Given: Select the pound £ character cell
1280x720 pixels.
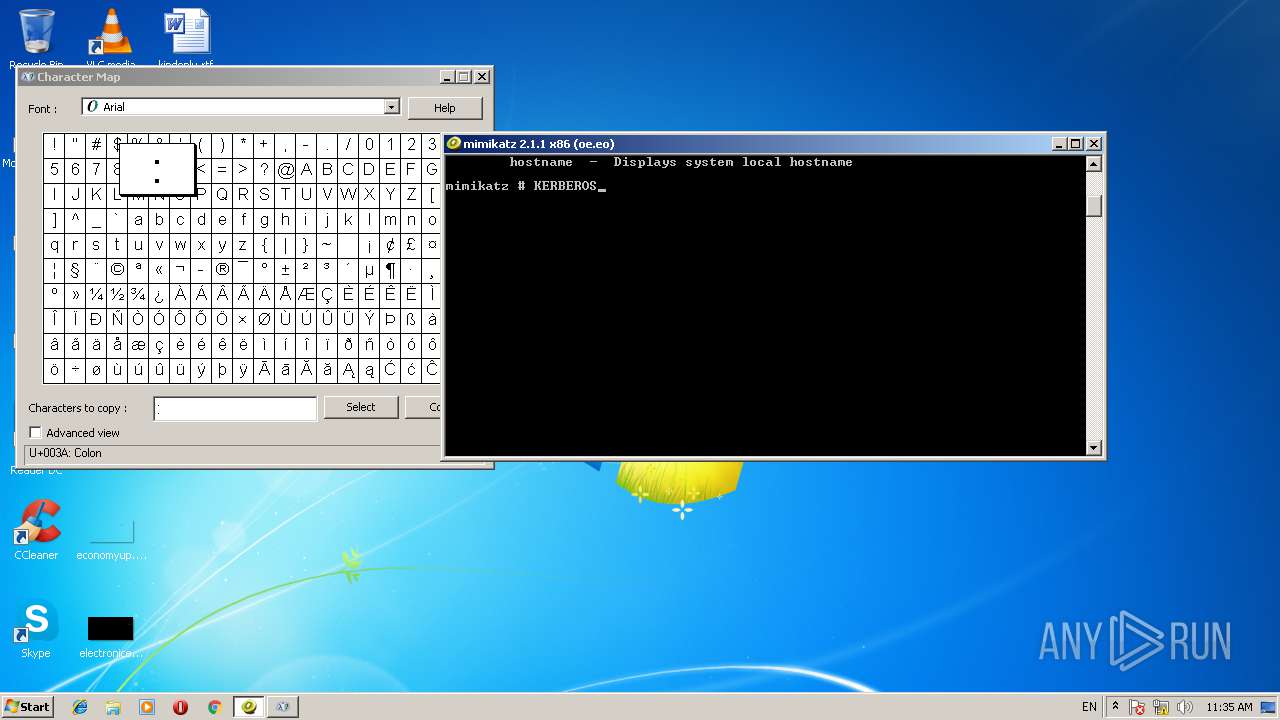Looking at the screenshot, I should 411,245.
